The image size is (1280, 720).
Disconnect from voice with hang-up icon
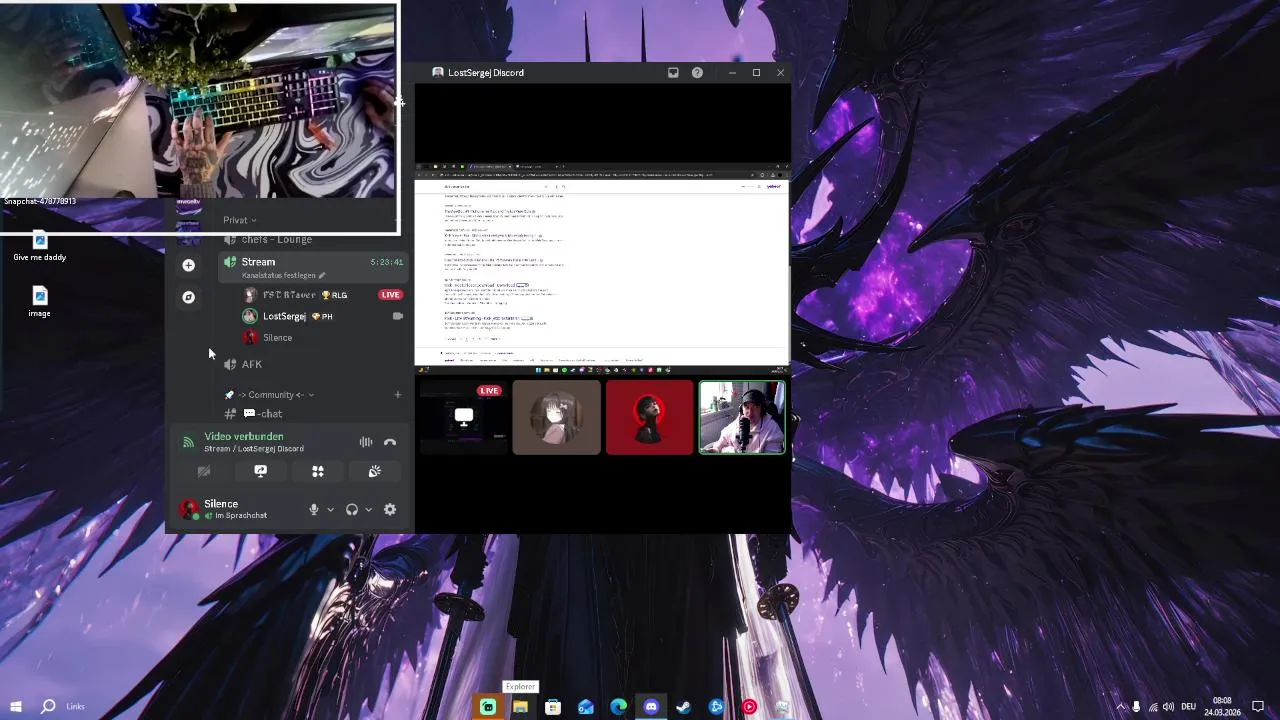pos(390,442)
